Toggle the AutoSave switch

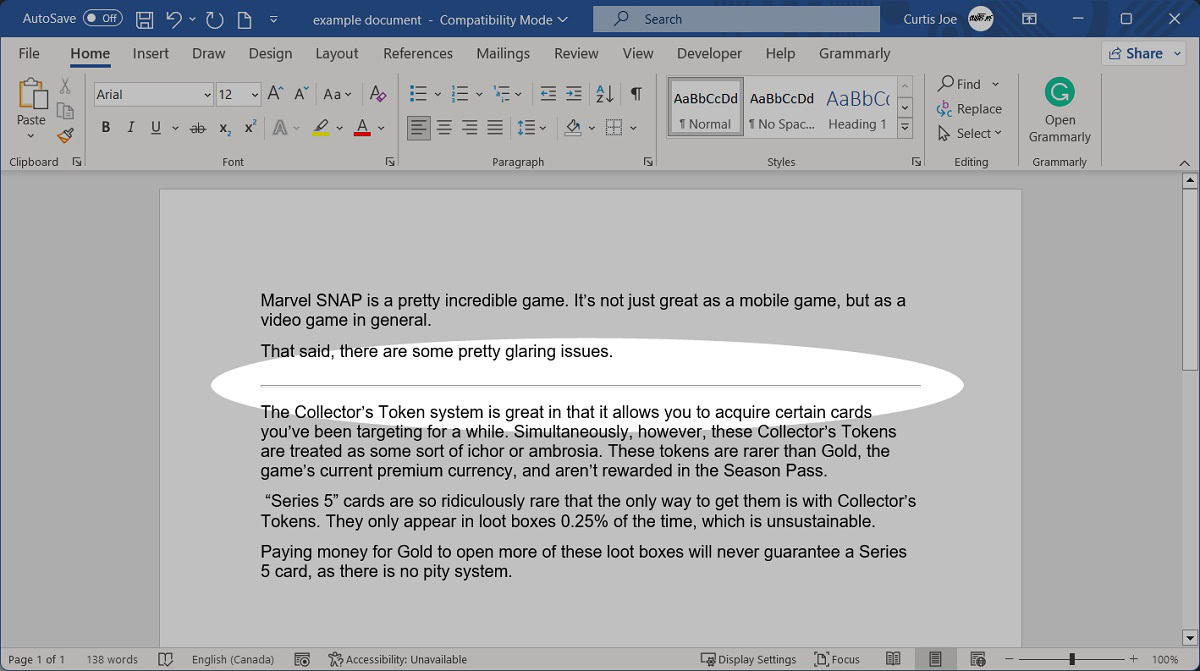(103, 18)
